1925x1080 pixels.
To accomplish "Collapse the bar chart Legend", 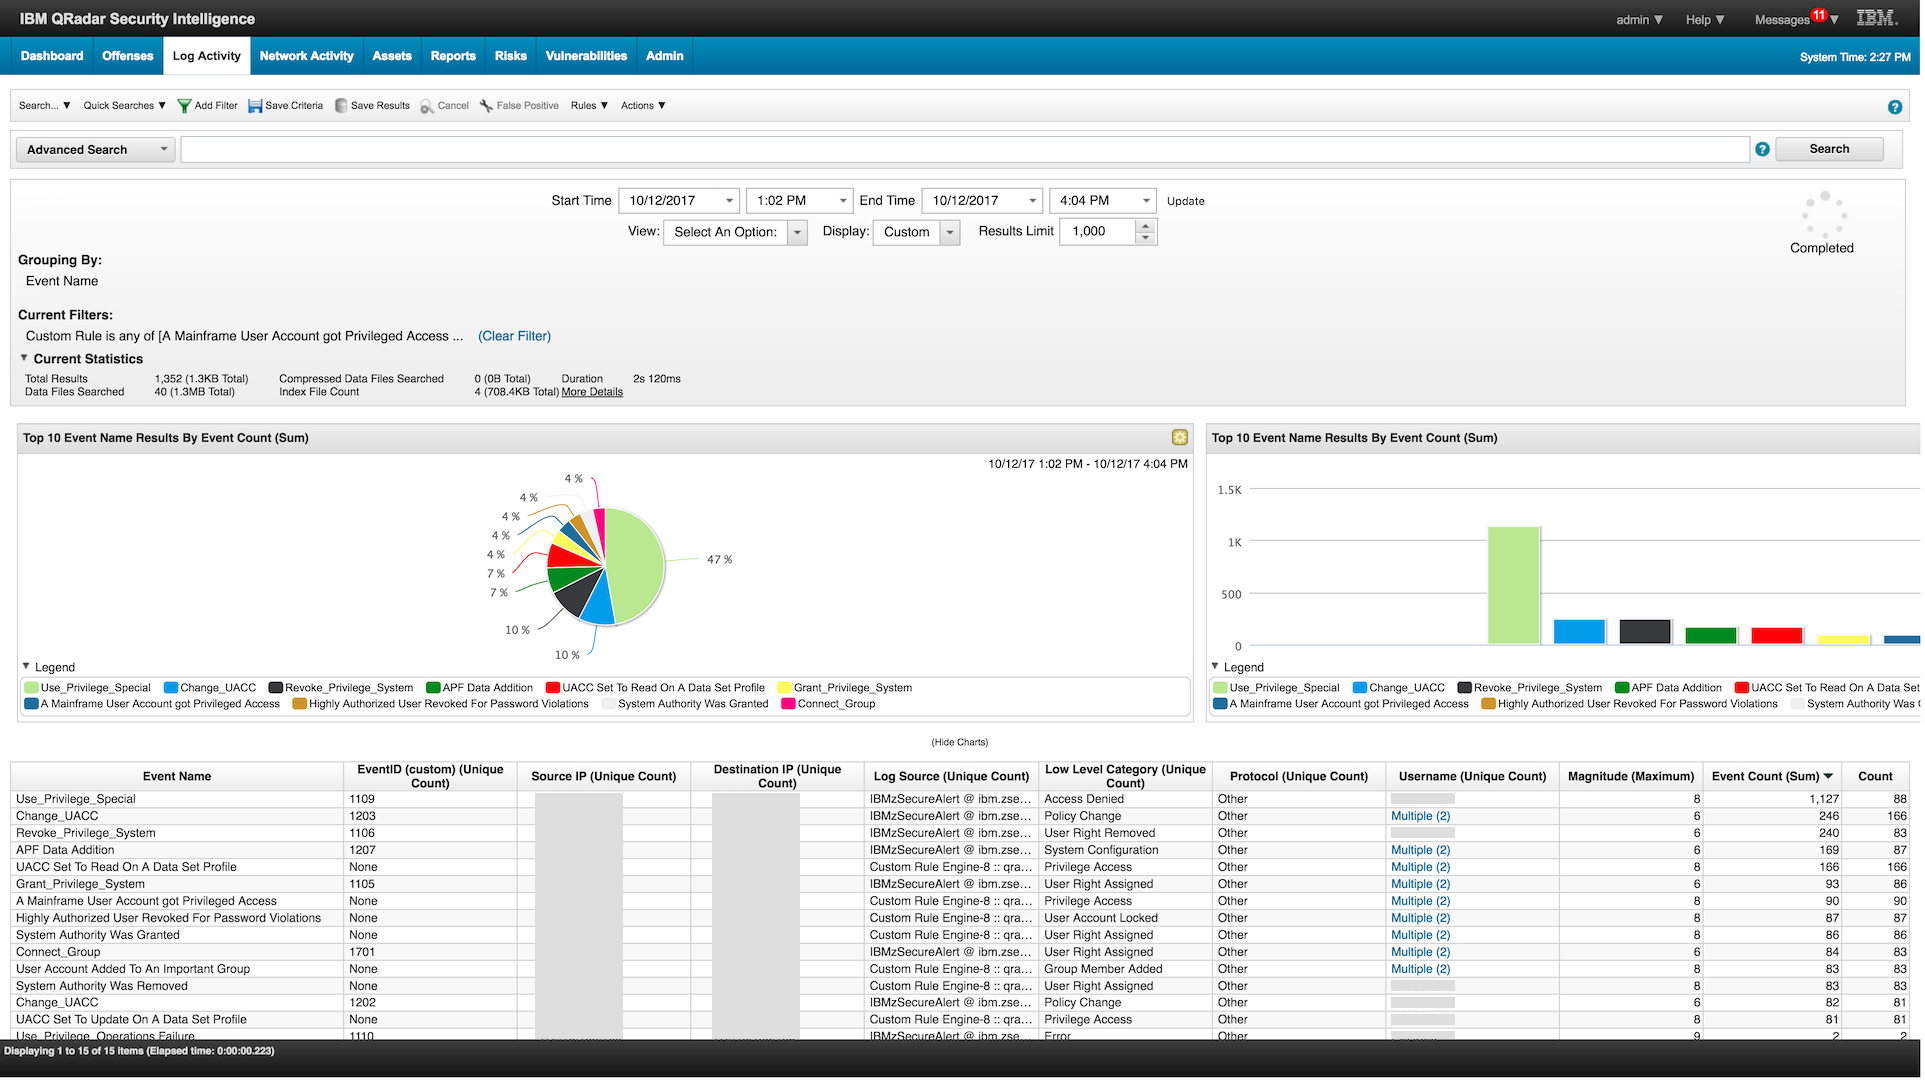I will 1215,666.
